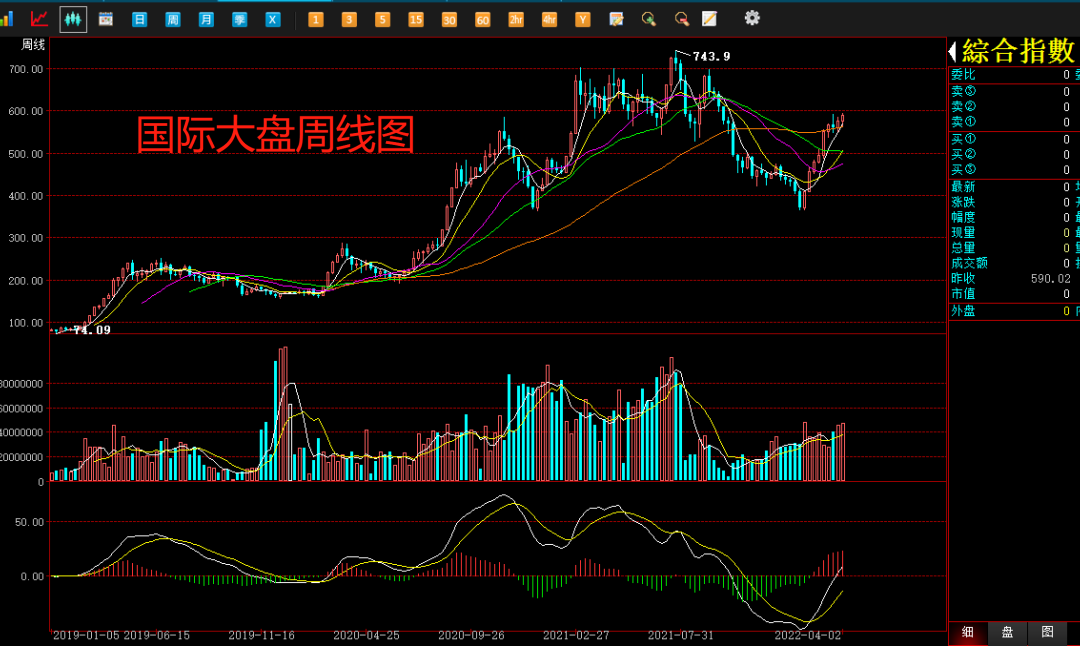Click the 委比 row label
The width and height of the screenshot is (1080, 646).
963,74
